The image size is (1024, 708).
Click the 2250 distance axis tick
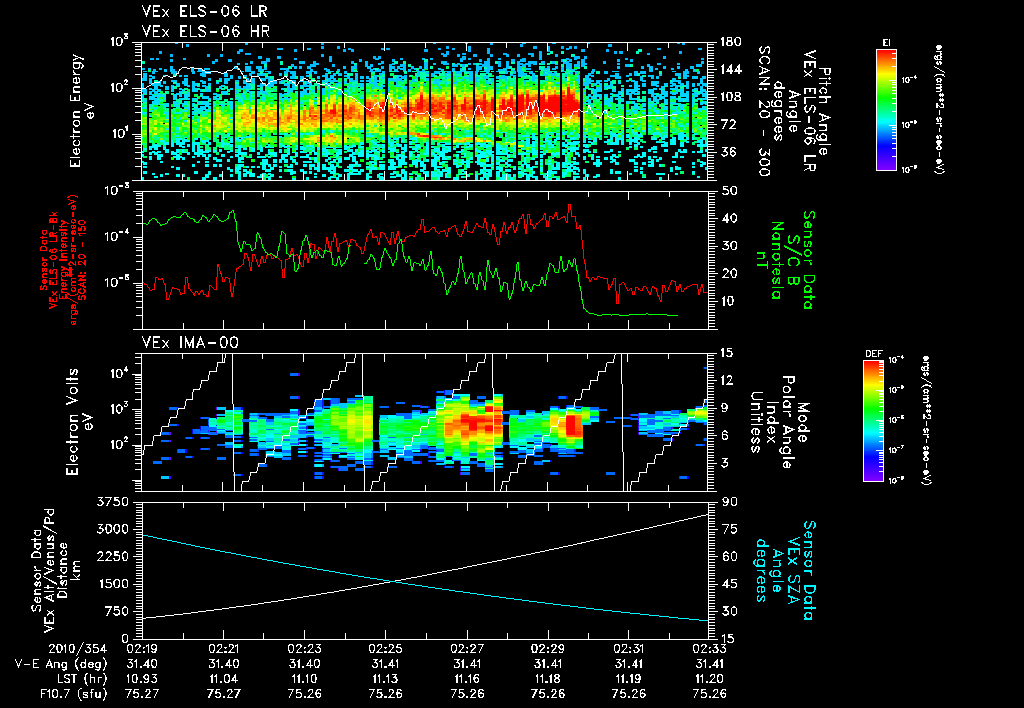coord(114,556)
